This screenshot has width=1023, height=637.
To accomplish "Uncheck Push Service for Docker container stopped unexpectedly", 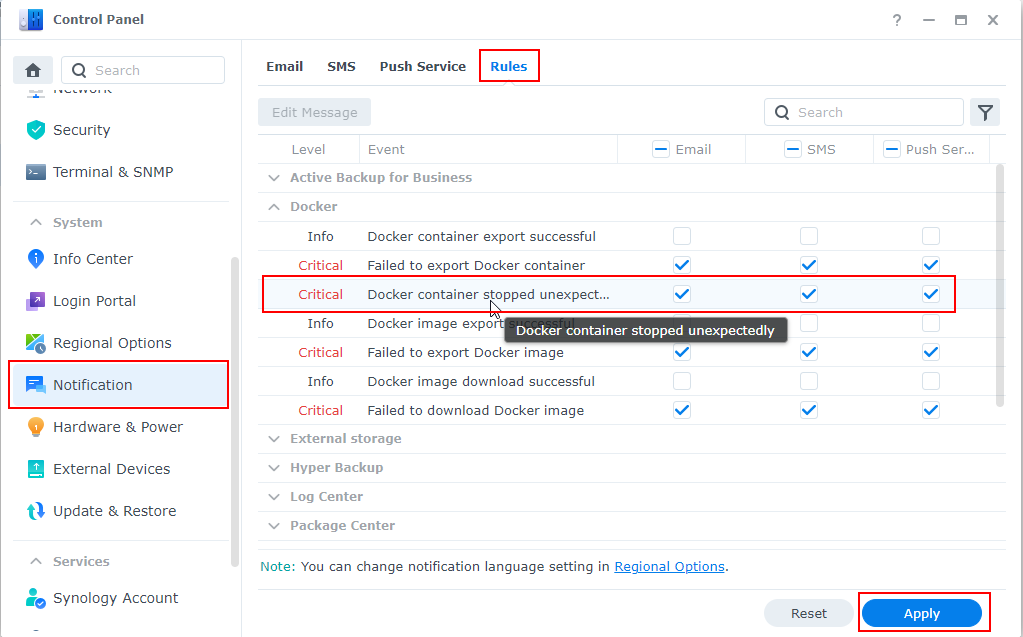I will [x=931, y=294].
